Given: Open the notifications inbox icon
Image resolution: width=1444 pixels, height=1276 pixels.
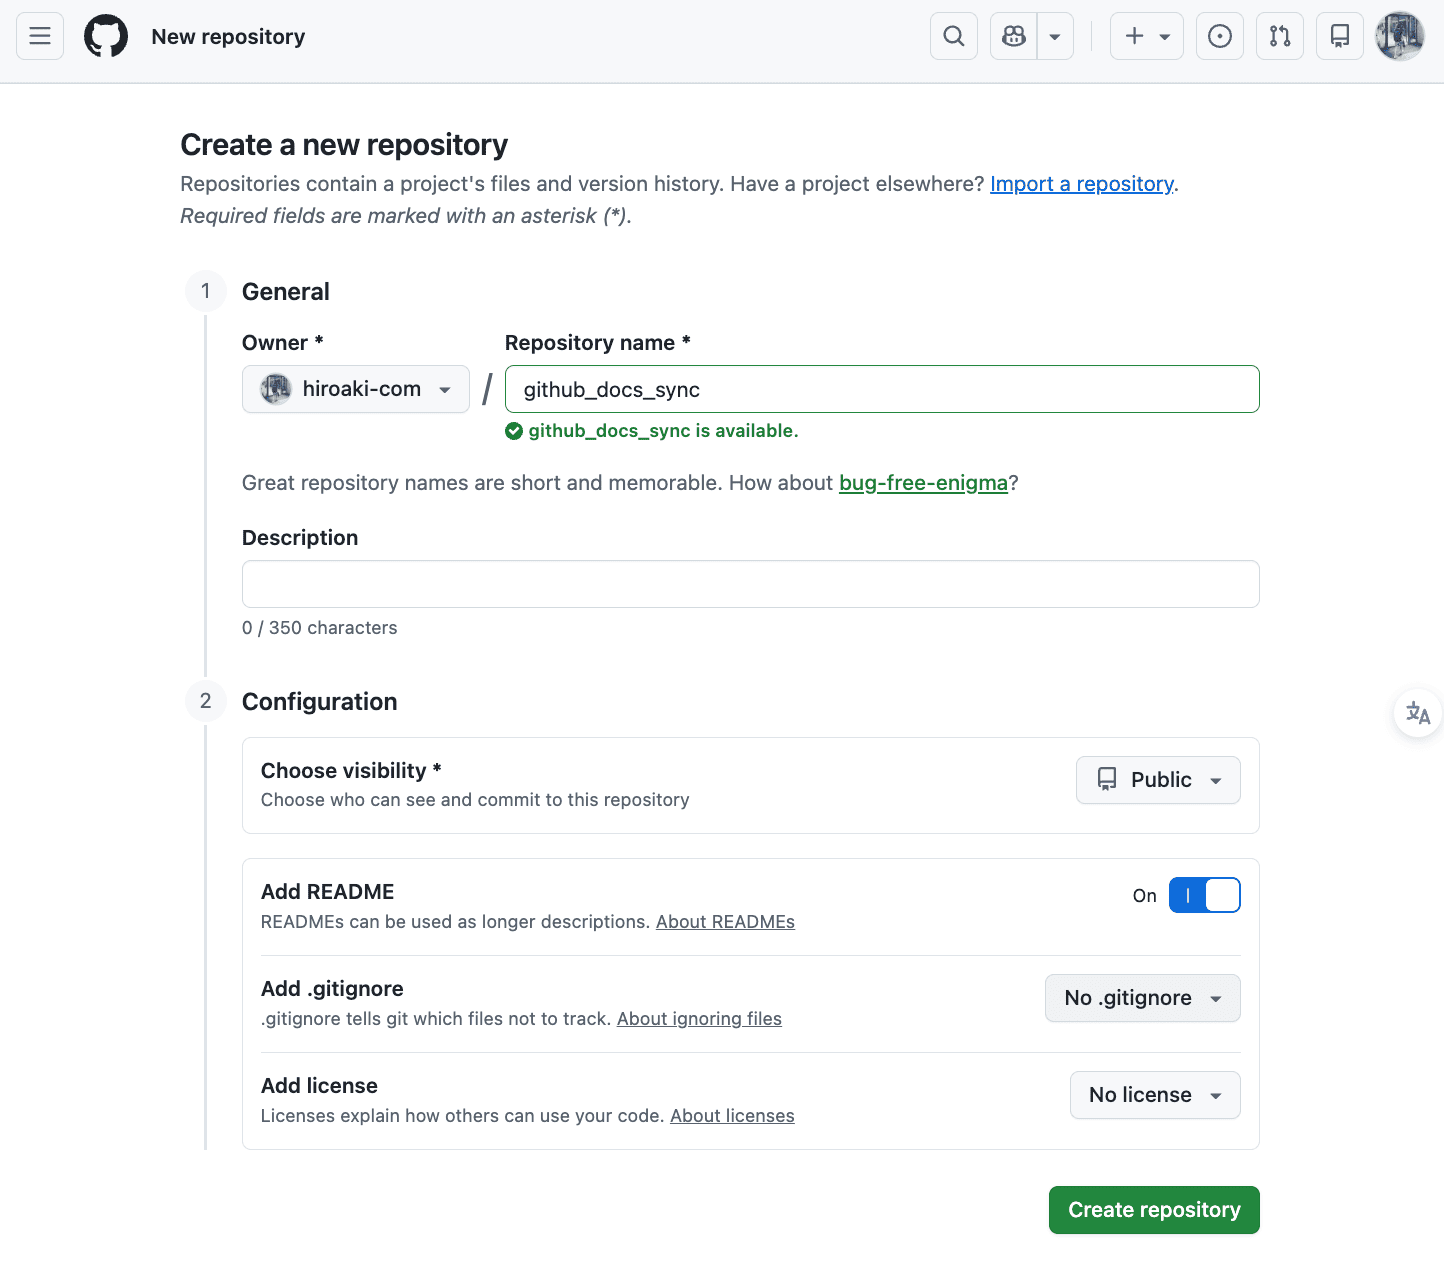Looking at the screenshot, I should coord(1339,35).
